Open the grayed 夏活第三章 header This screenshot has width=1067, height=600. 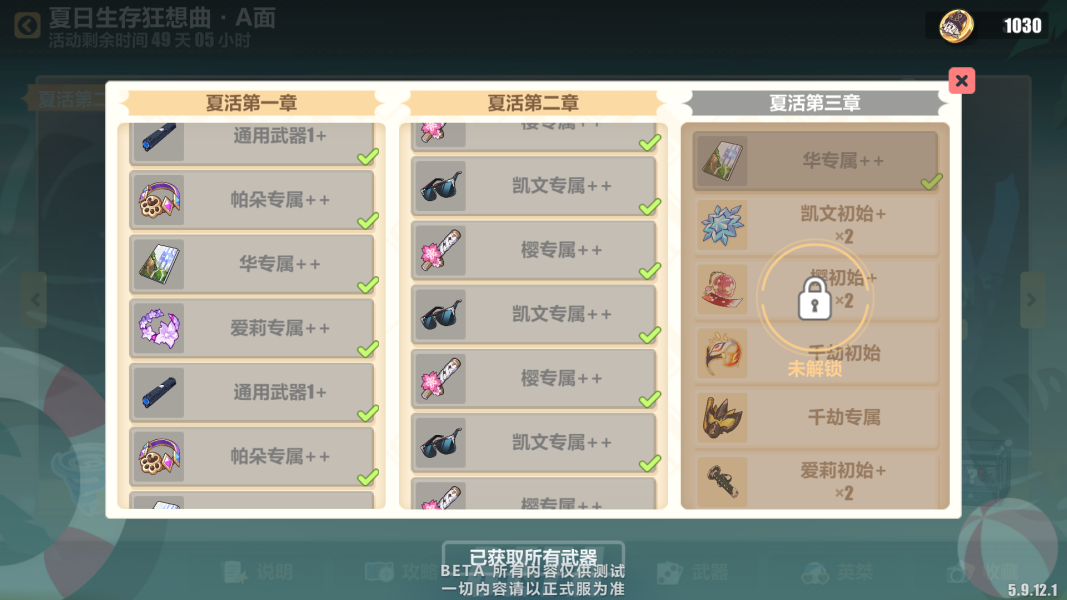[815, 103]
